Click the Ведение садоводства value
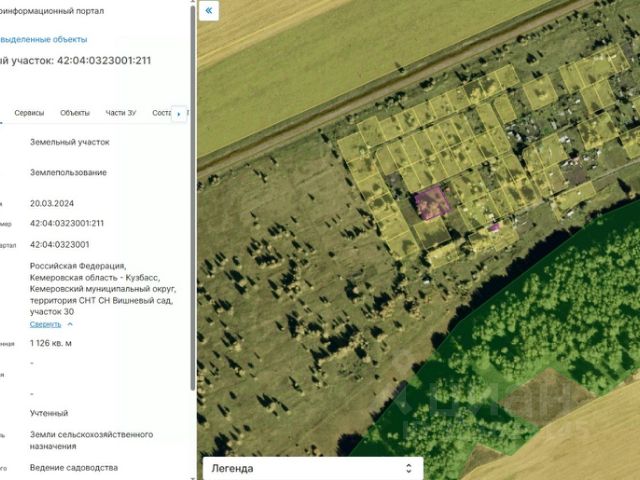This screenshot has width=640, height=480. pyautogui.click(x=74, y=468)
